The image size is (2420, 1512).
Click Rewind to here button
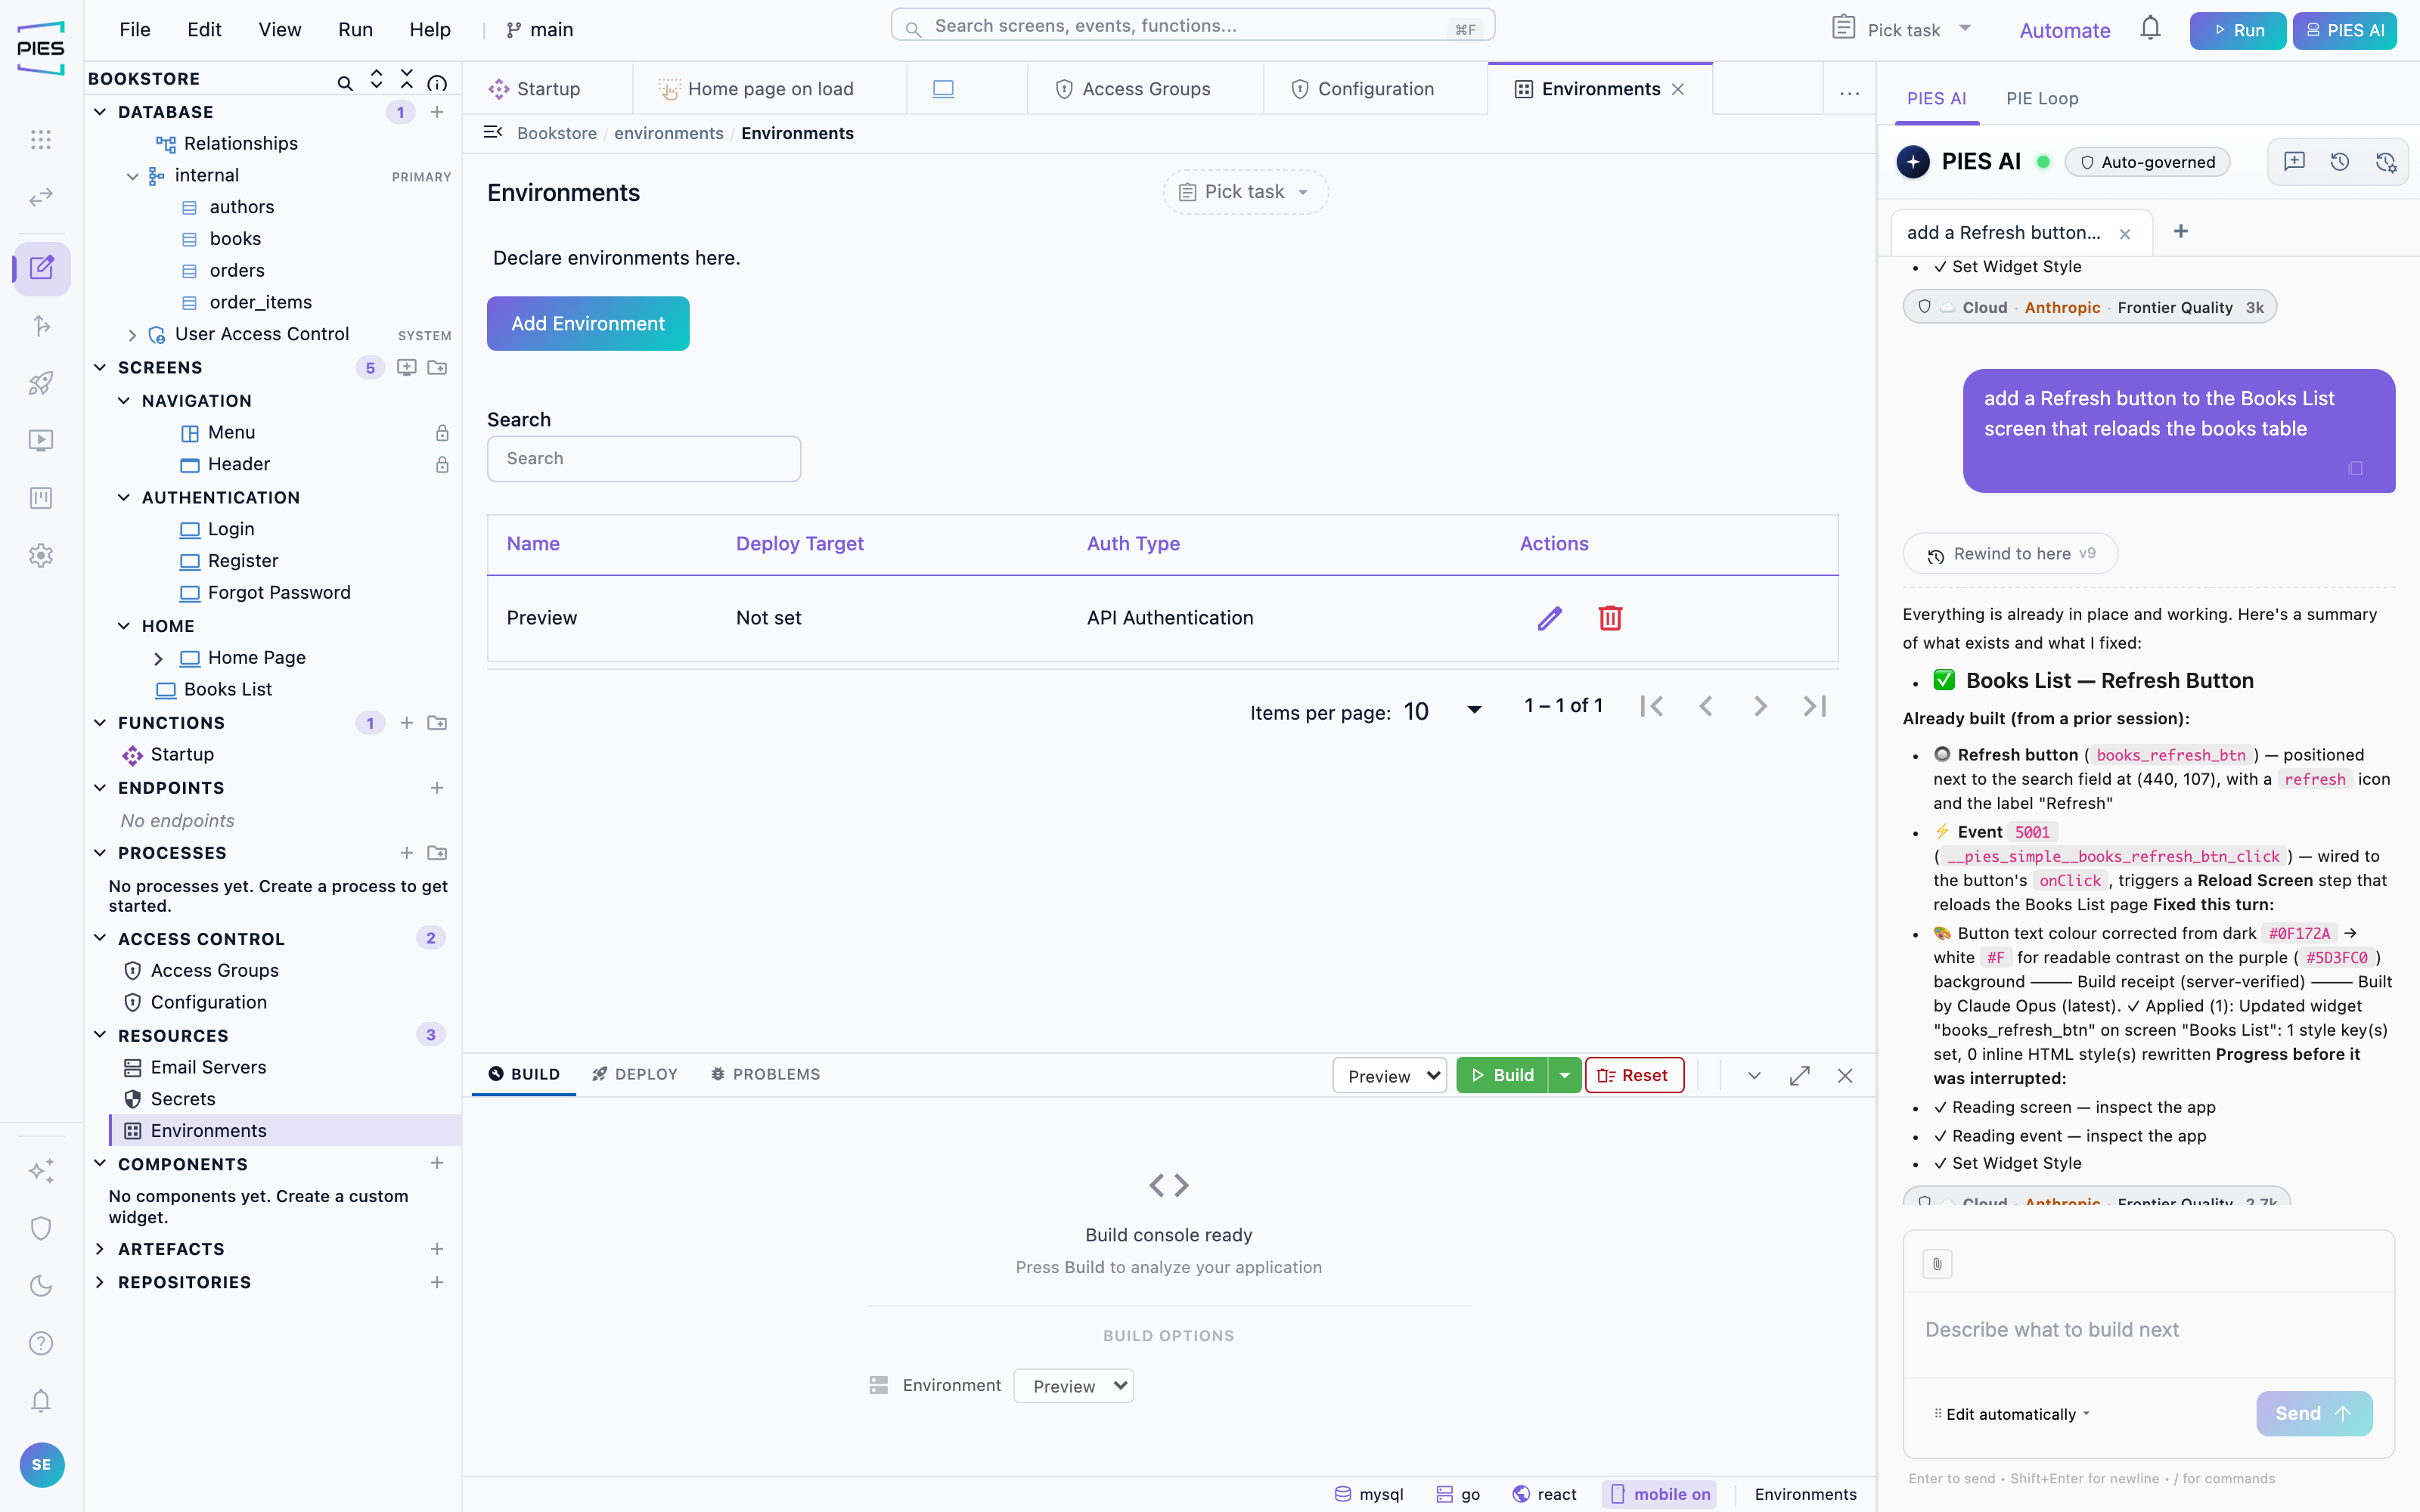coord(2010,554)
